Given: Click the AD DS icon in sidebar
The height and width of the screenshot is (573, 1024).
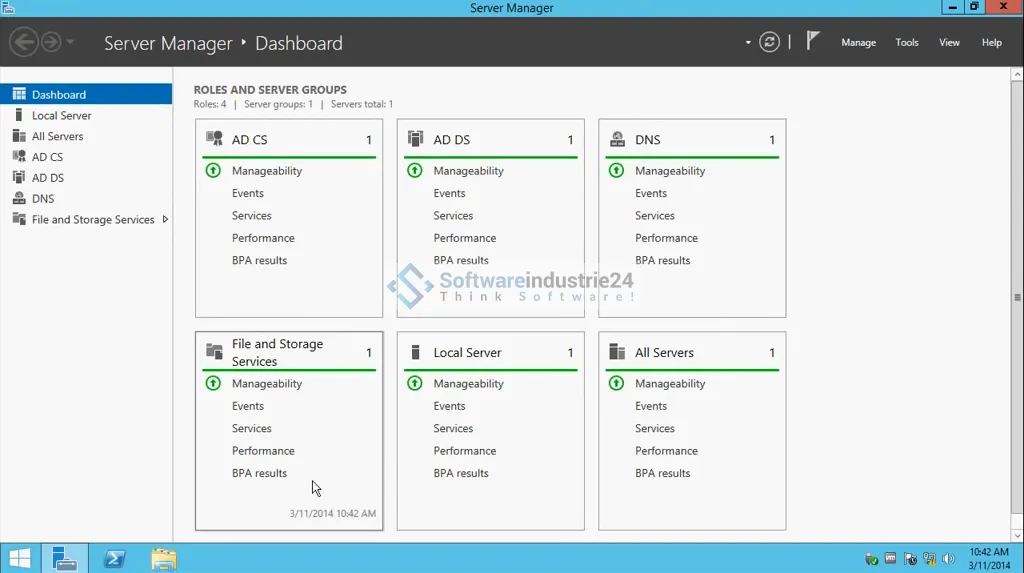Looking at the screenshot, I should 19,178.
